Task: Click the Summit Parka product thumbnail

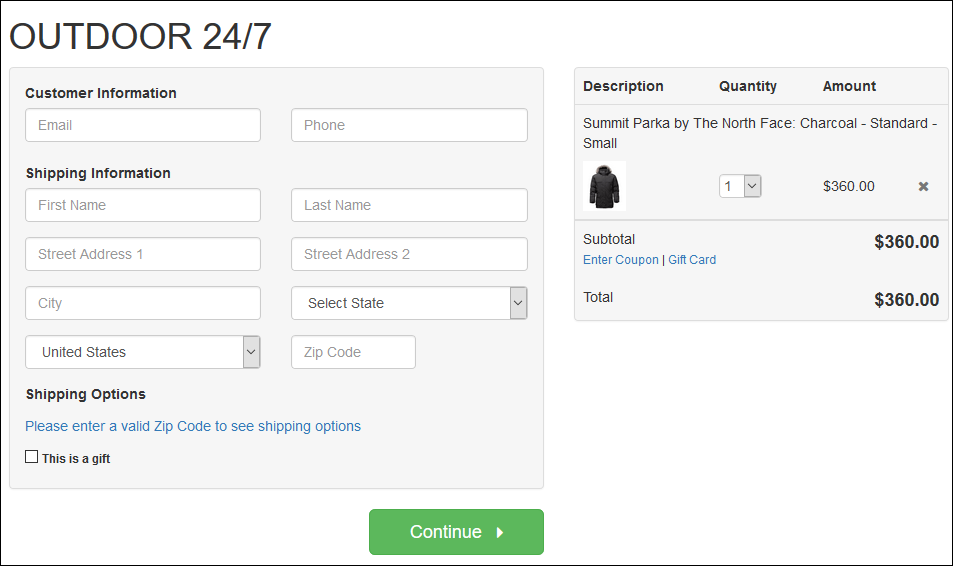Action: 604,186
